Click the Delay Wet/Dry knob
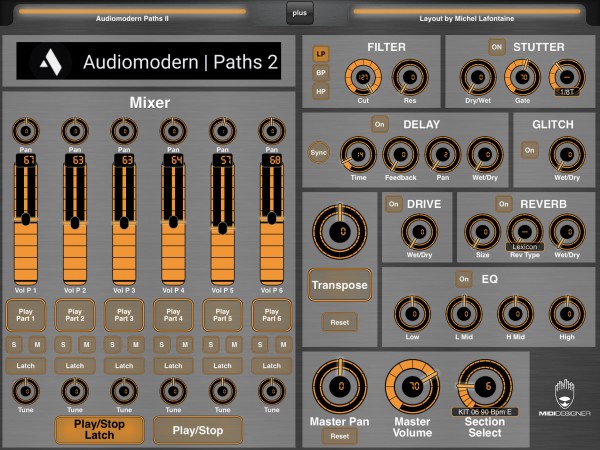600x450 pixels. click(x=485, y=155)
